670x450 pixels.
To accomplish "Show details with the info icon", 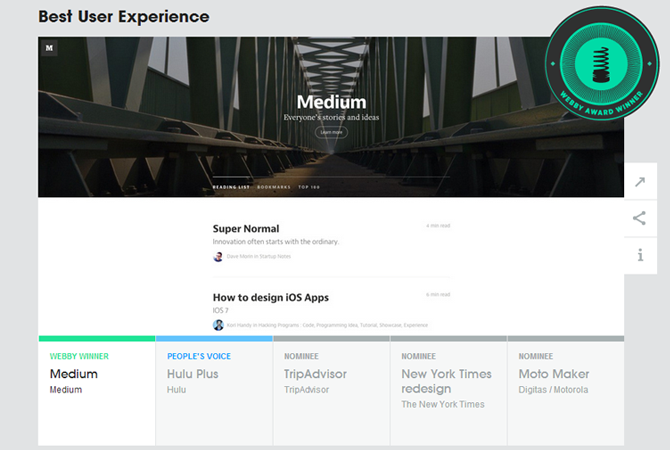I will [640, 256].
